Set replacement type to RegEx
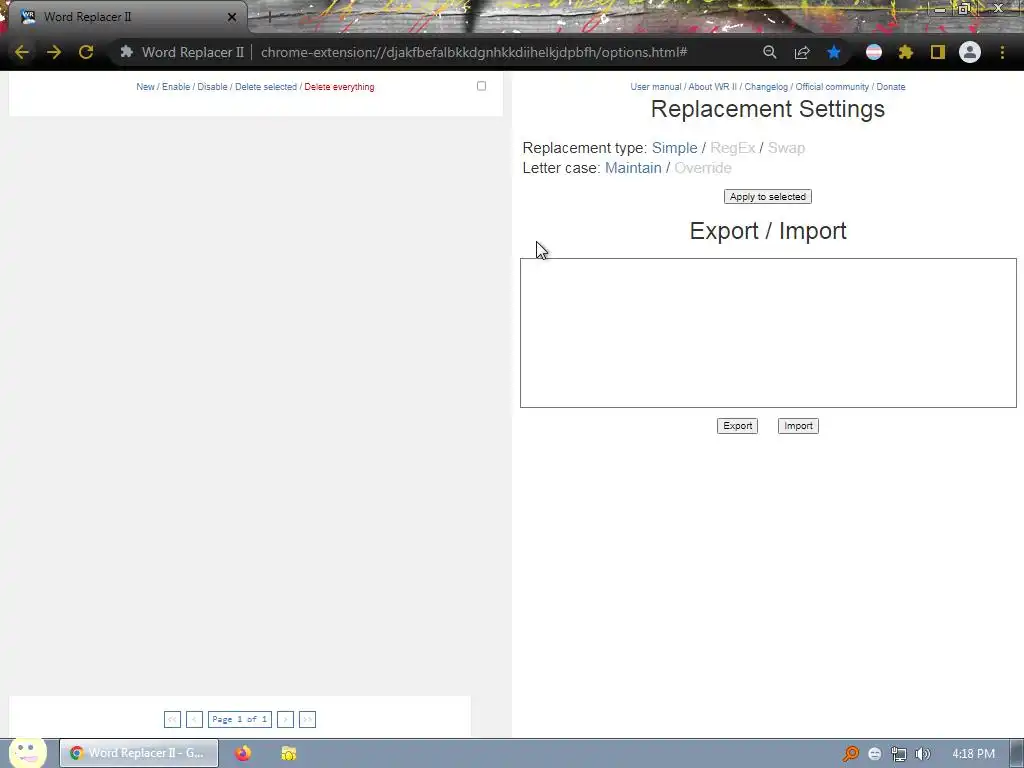Image resolution: width=1024 pixels, height=768 pixels. (x=733, y=148)
